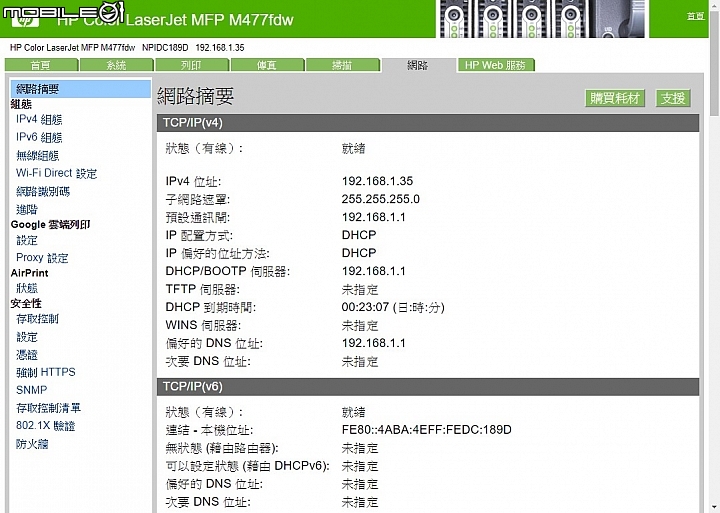This screenshot has width=720, height=513.
Task: Open 防火牆 settings
Action: pos(32,444)
